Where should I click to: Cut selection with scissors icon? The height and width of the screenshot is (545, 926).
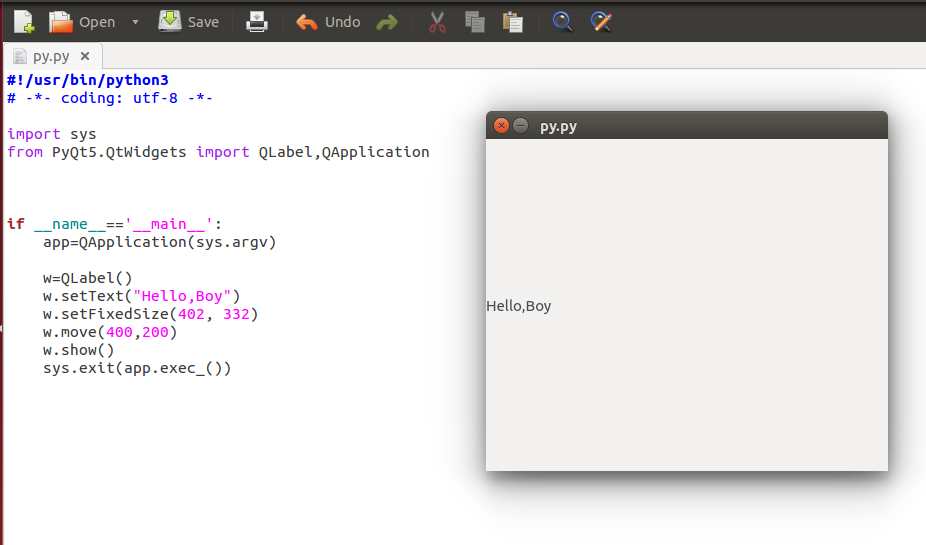point(437,22)
